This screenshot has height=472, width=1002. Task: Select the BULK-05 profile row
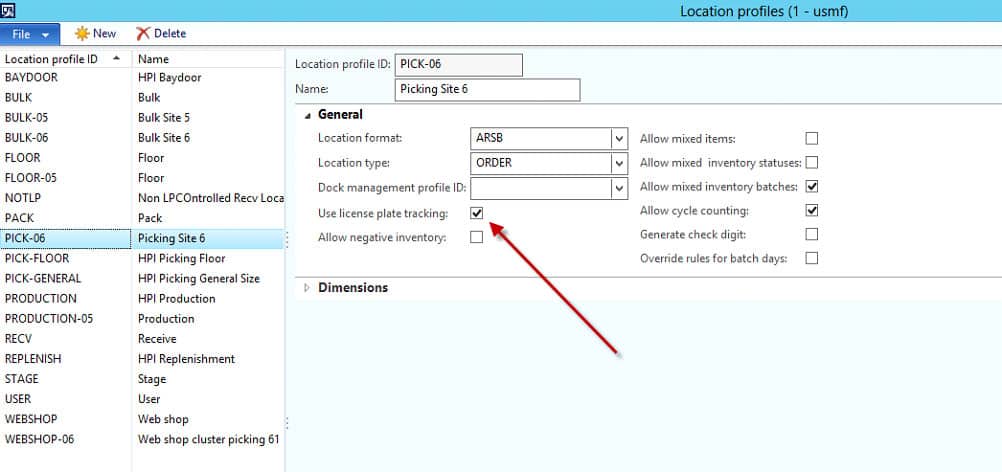pyautogui.click(x=142, y=118)
